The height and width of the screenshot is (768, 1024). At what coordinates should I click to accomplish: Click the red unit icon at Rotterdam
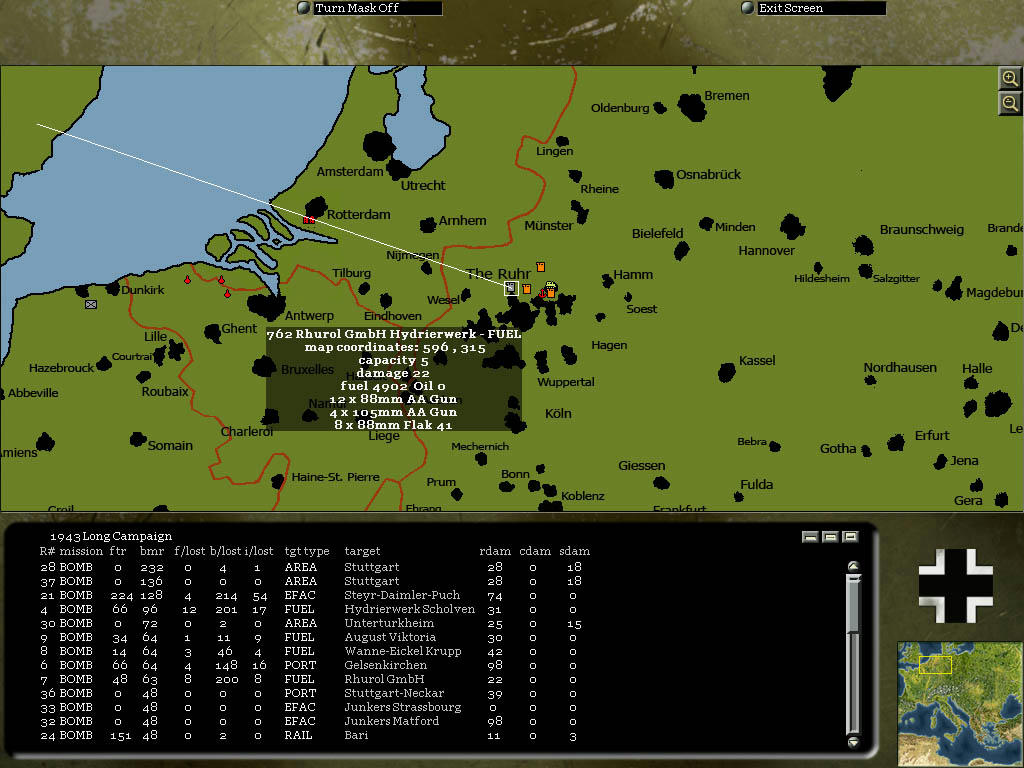point(309,219)
